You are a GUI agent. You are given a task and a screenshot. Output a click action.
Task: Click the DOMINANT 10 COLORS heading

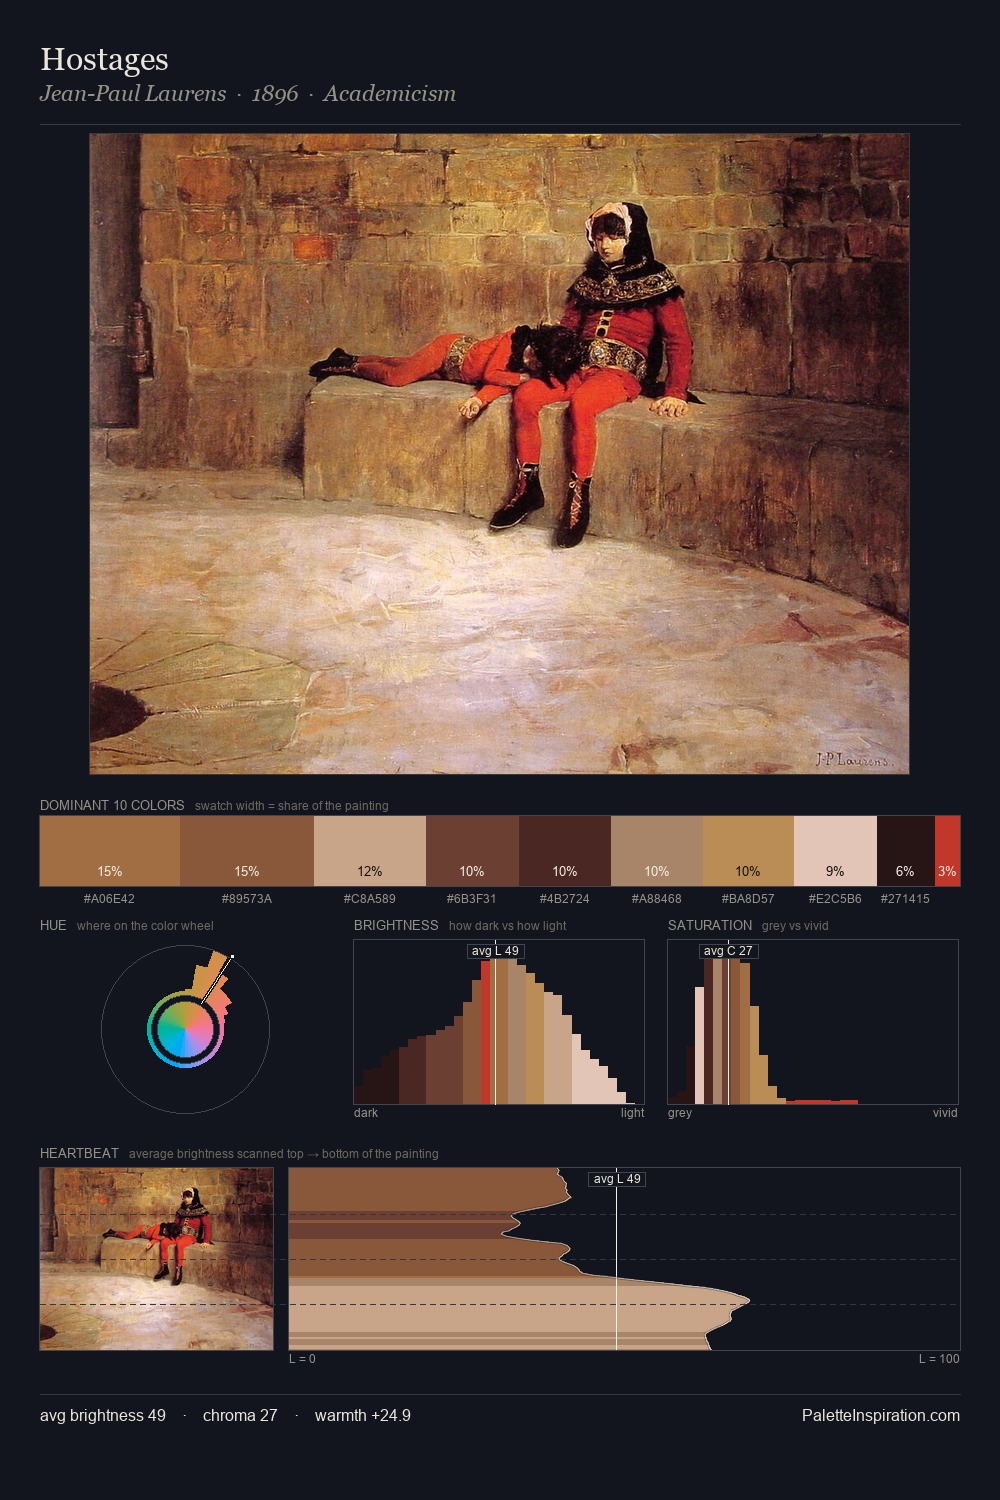pos(112,805)
